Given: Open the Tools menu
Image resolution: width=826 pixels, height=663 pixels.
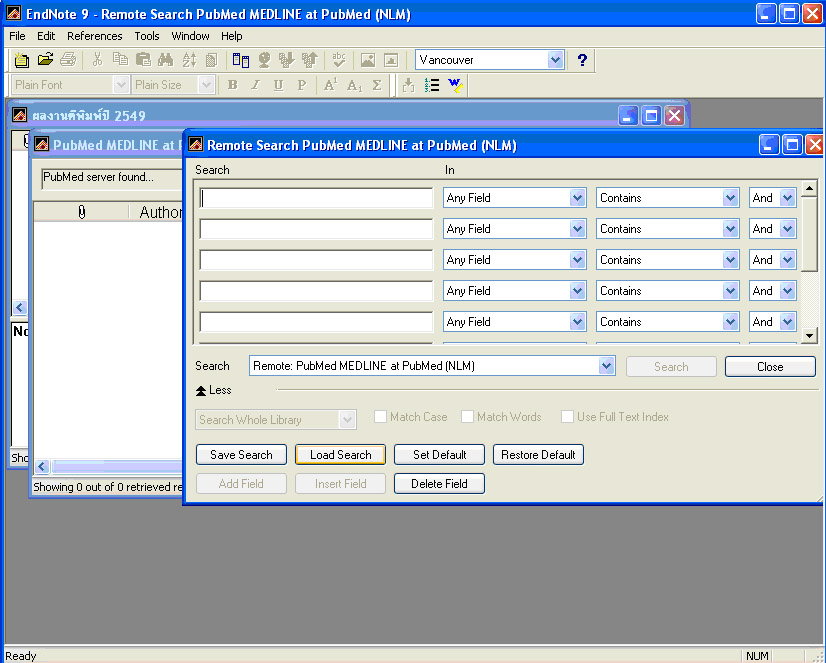Looking at the screenshot, I should [146, 36].
